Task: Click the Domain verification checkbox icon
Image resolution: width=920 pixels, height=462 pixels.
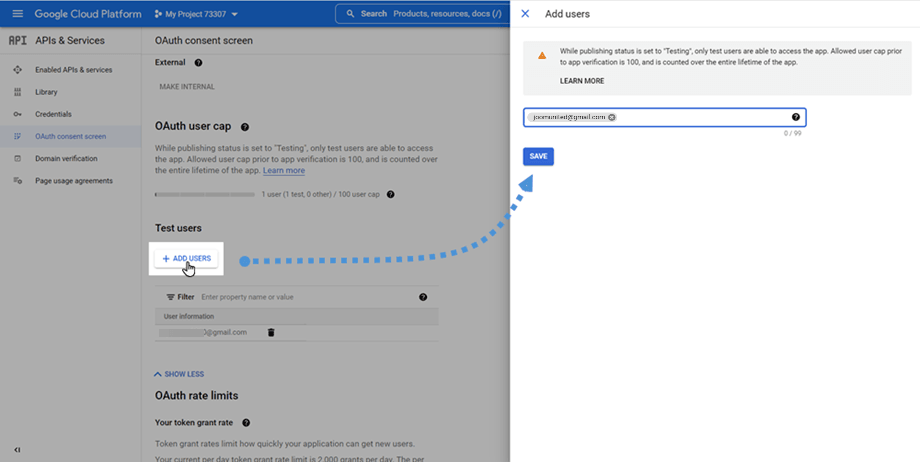Action: coord(18,159)
